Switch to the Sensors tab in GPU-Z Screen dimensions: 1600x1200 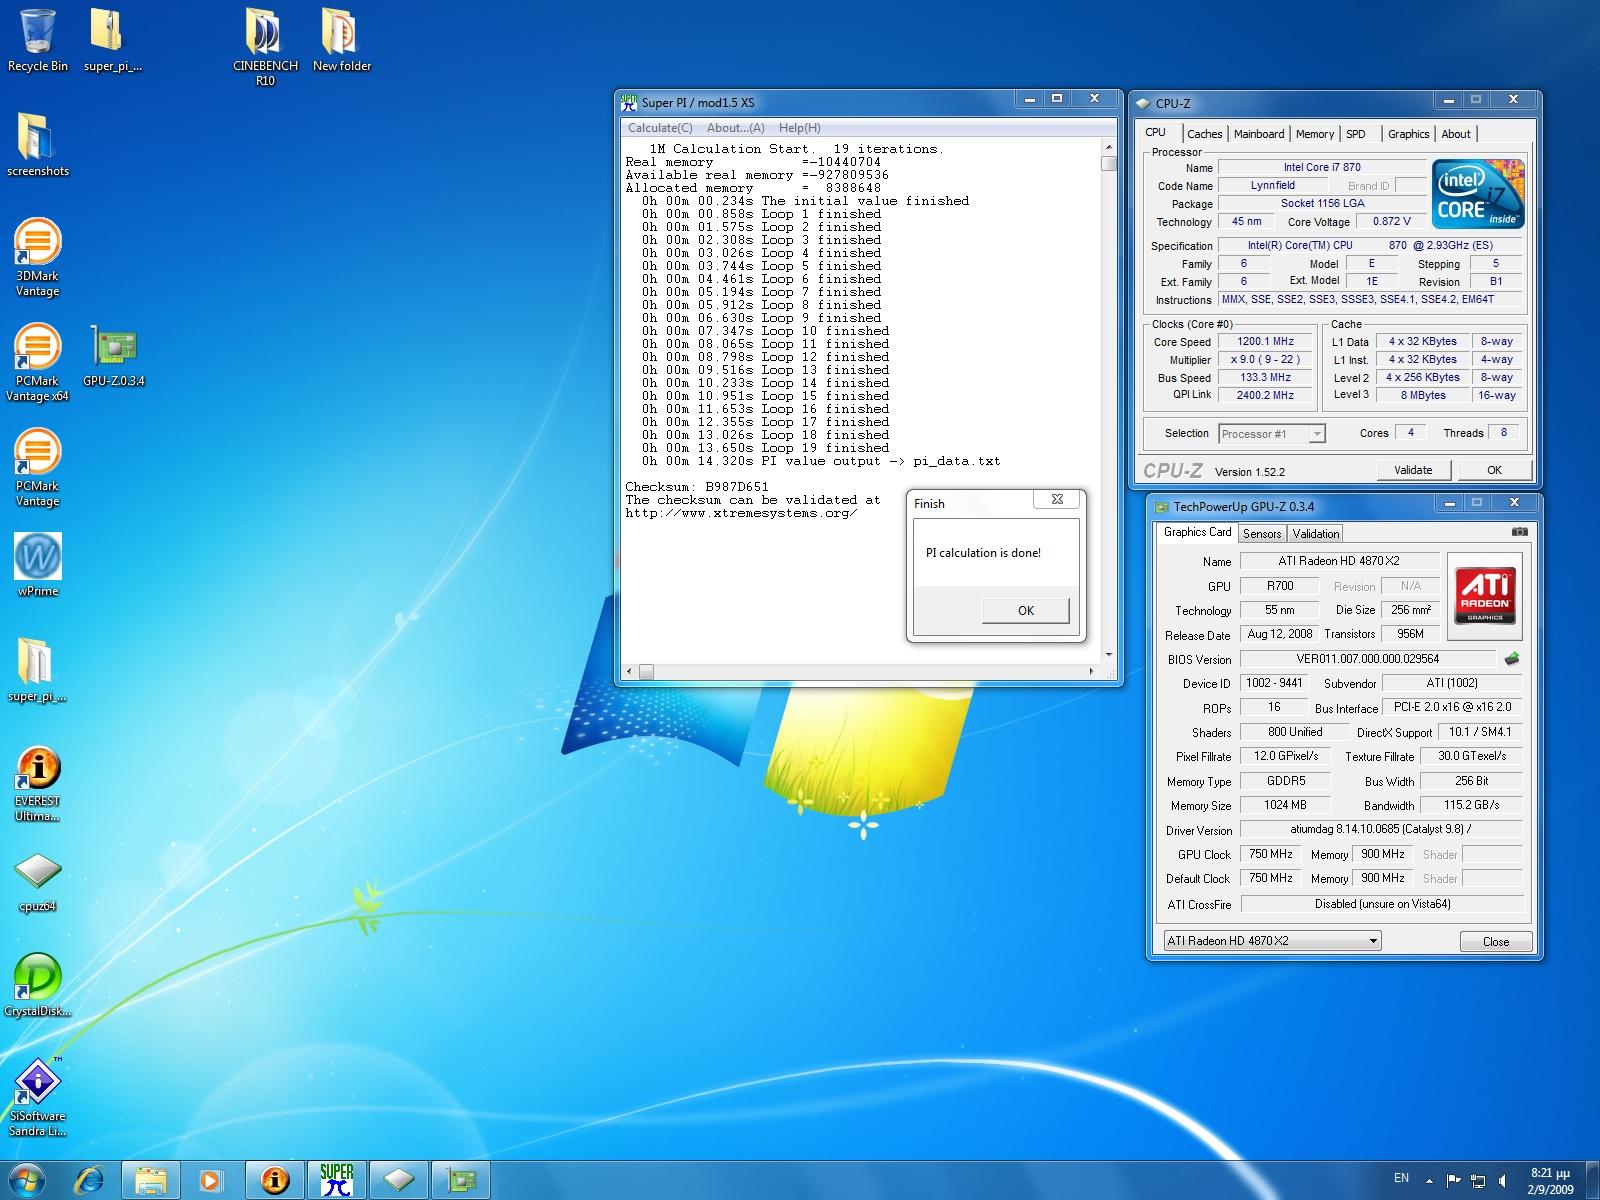(1262, 534)
